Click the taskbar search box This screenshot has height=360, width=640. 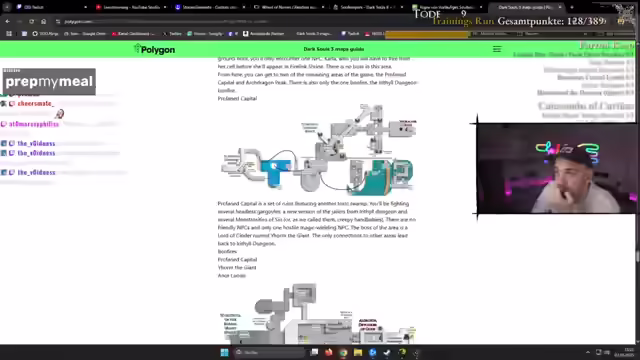click(269, 352)
